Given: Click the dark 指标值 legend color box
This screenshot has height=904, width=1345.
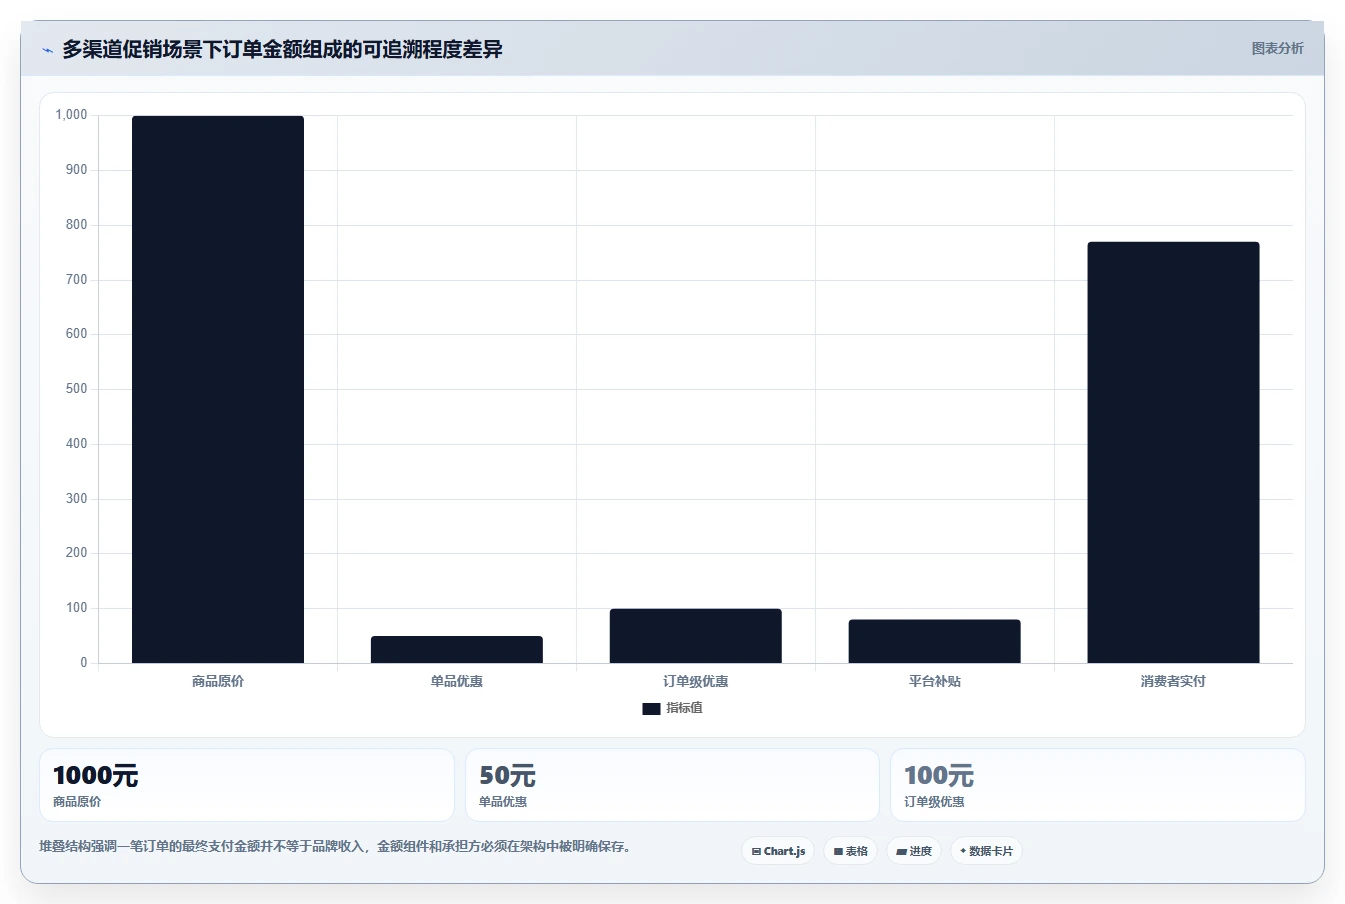Looking at the screenshot, I should coord(651,708).
